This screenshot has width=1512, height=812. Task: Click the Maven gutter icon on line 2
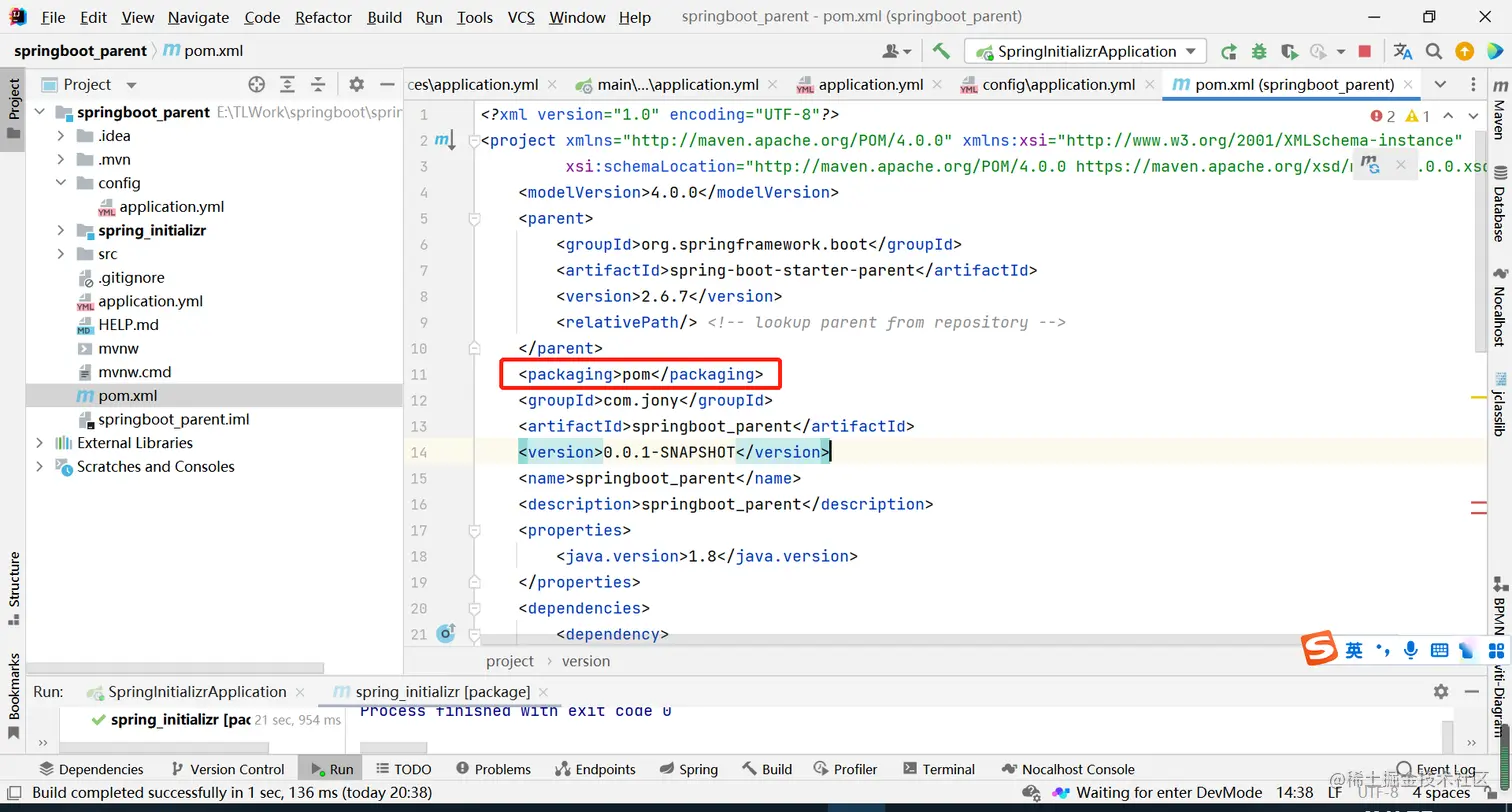(x=444, y=140)
